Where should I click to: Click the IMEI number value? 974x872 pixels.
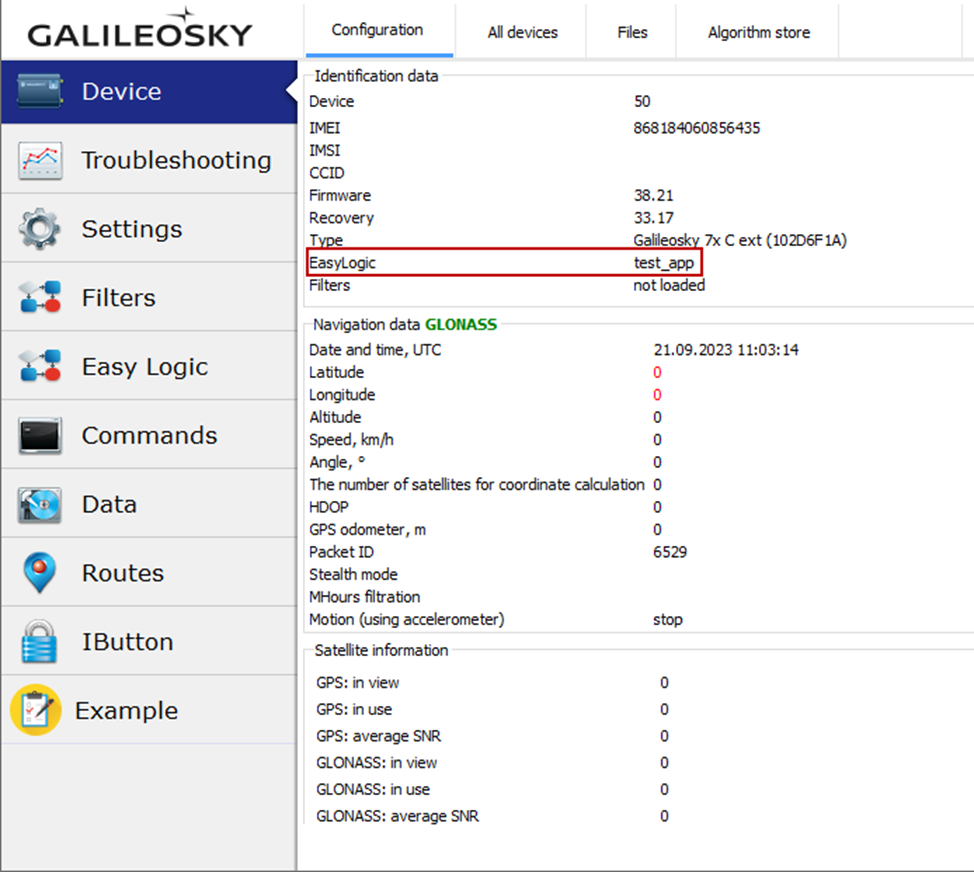[x=696, y=128]
